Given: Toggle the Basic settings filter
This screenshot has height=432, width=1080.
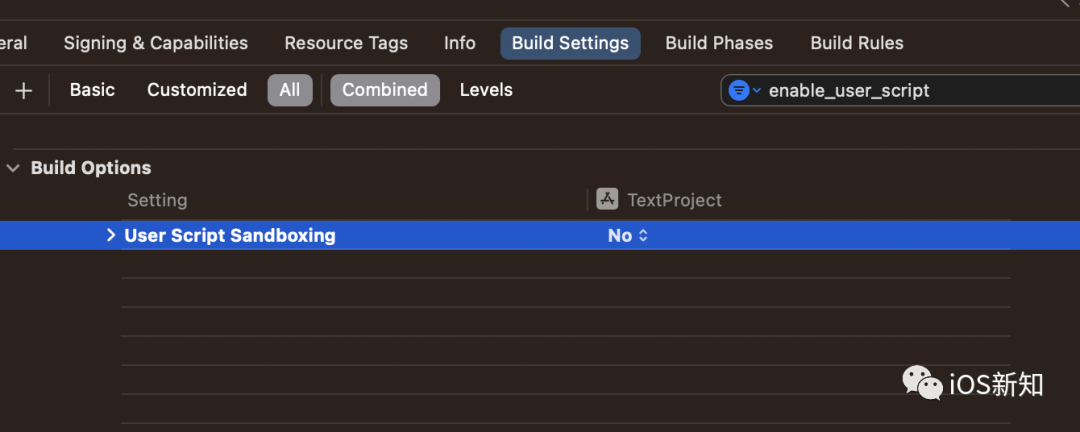Looking at the screenshot, I should tap(92, 90).
